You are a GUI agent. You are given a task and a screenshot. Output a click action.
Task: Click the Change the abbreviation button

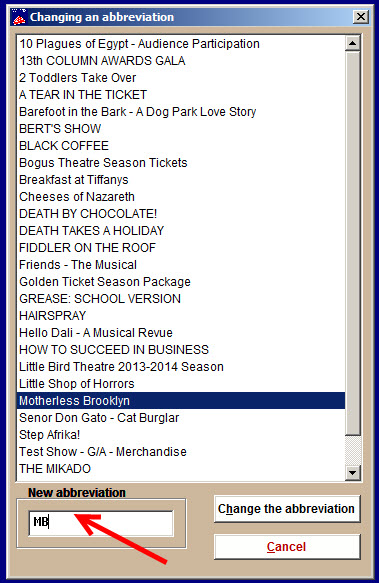coord(287,509)
